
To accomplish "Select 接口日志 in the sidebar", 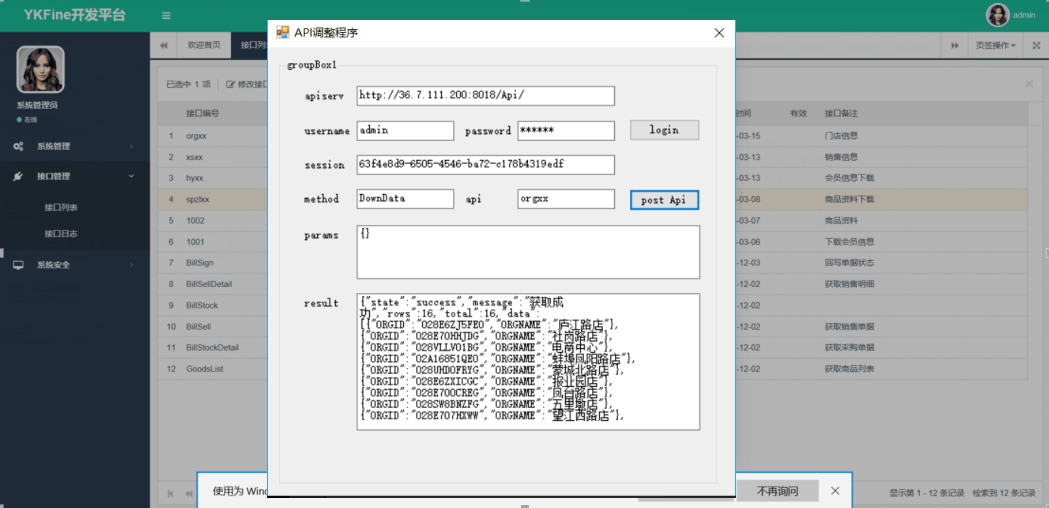I will tap(61, 234).
